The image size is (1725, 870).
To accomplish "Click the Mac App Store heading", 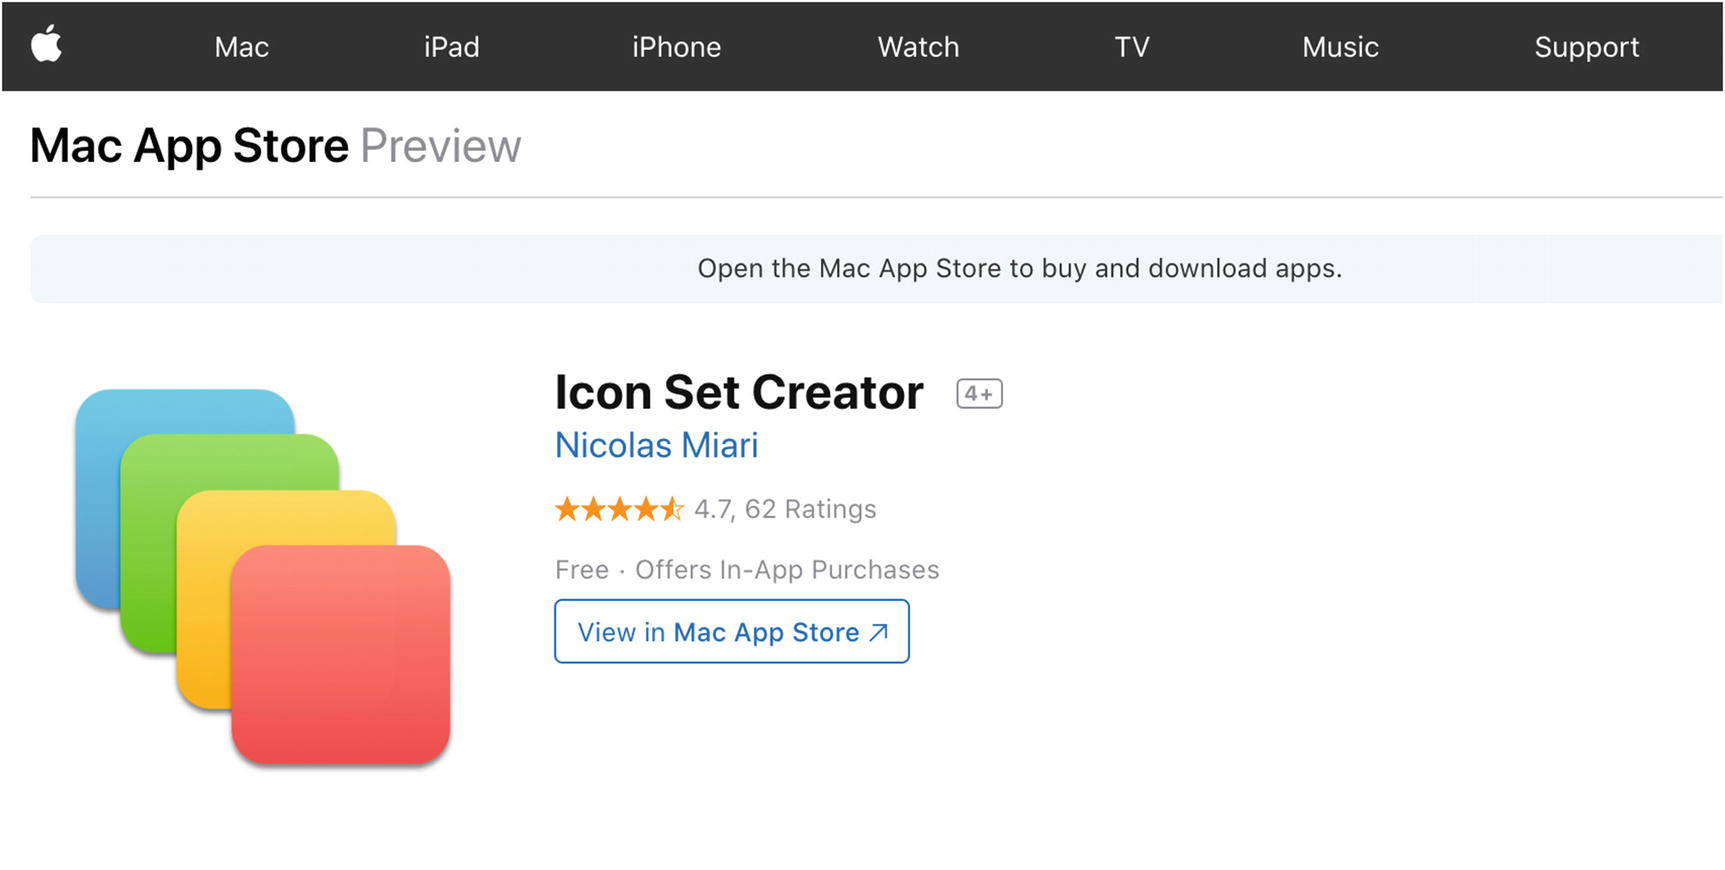I will pyautogui.click(x=190, y=146).
